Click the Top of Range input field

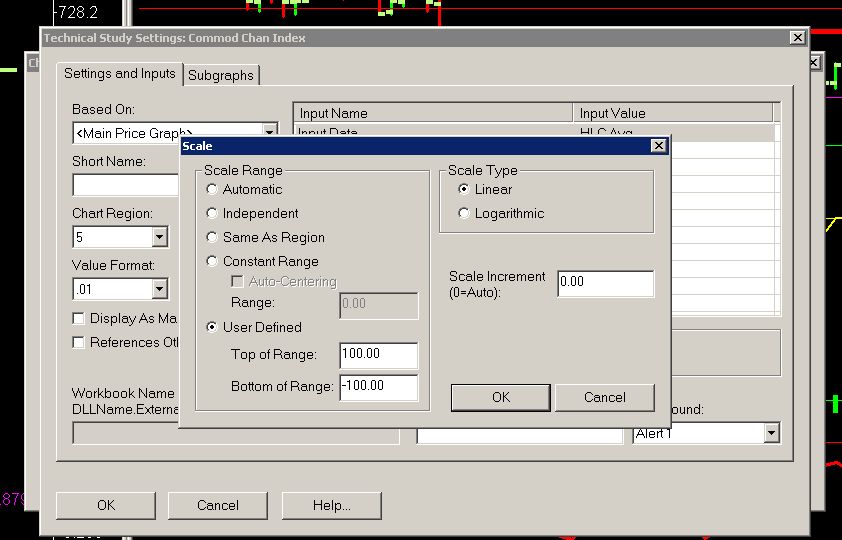[x=378, y=355]
